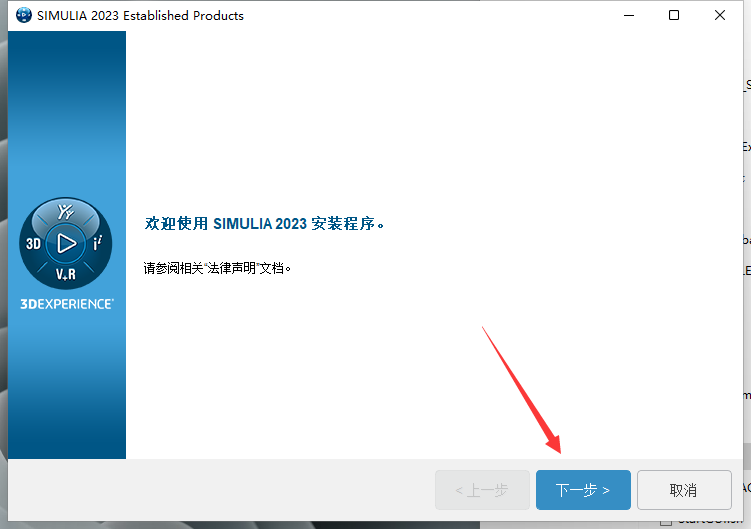Click the 欢迎使用 SIMULIA 2023 安装程序 heading
This screenshot has width=751, height=529.
(x=264, y=223)
